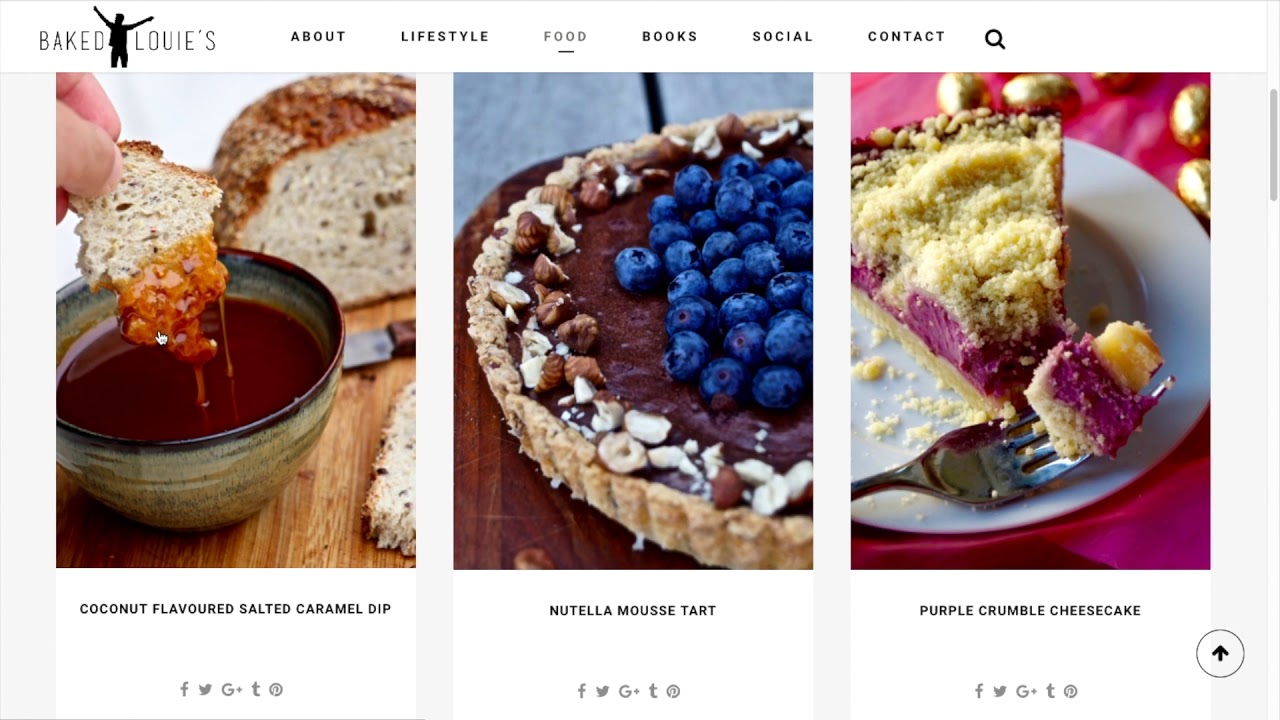Open the Nutella Mousse Tart title link

point(633,611)
